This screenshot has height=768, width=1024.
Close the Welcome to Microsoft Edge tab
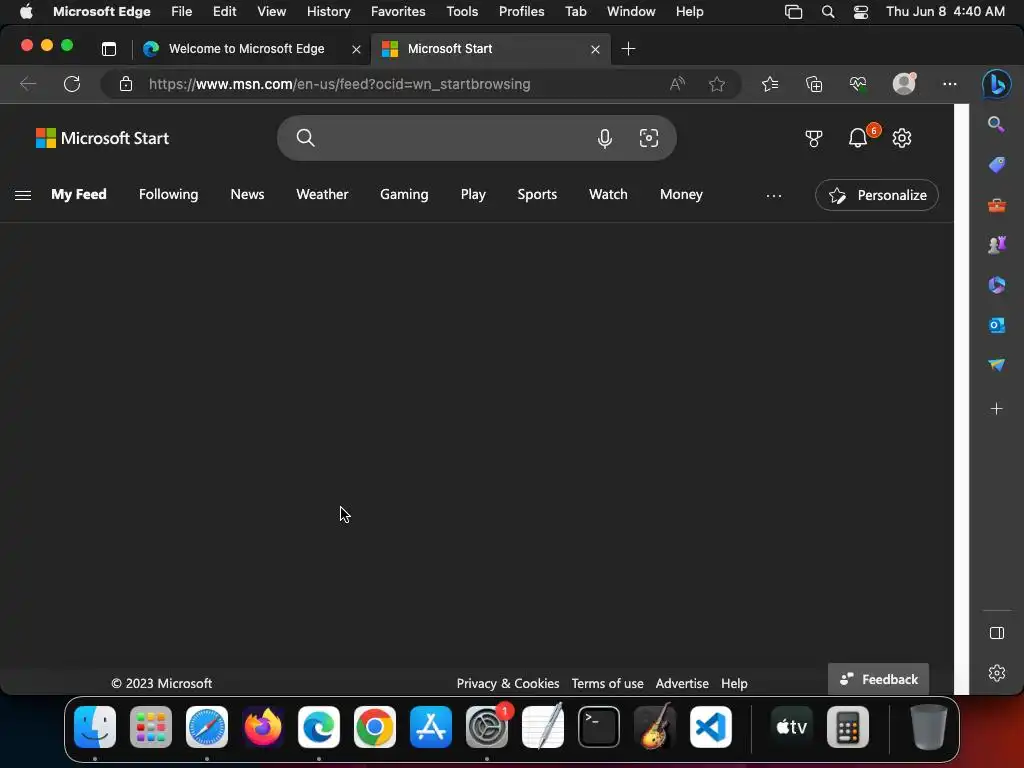pos(356,49)
